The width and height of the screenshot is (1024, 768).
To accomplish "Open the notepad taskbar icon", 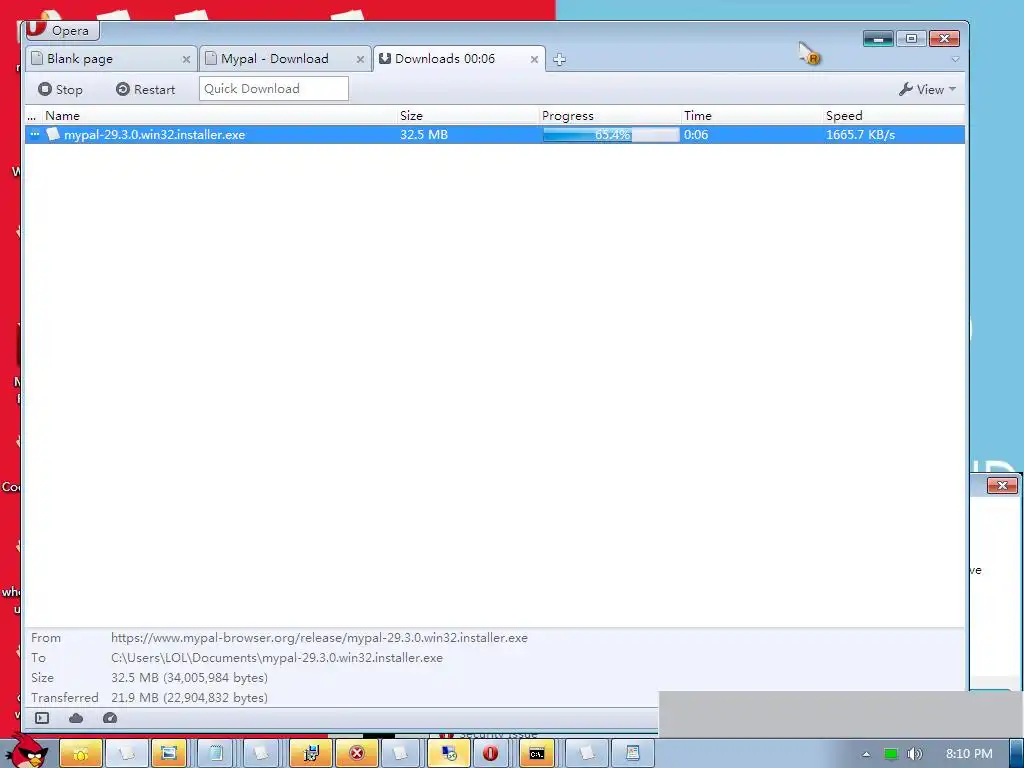I will [216, 753].
